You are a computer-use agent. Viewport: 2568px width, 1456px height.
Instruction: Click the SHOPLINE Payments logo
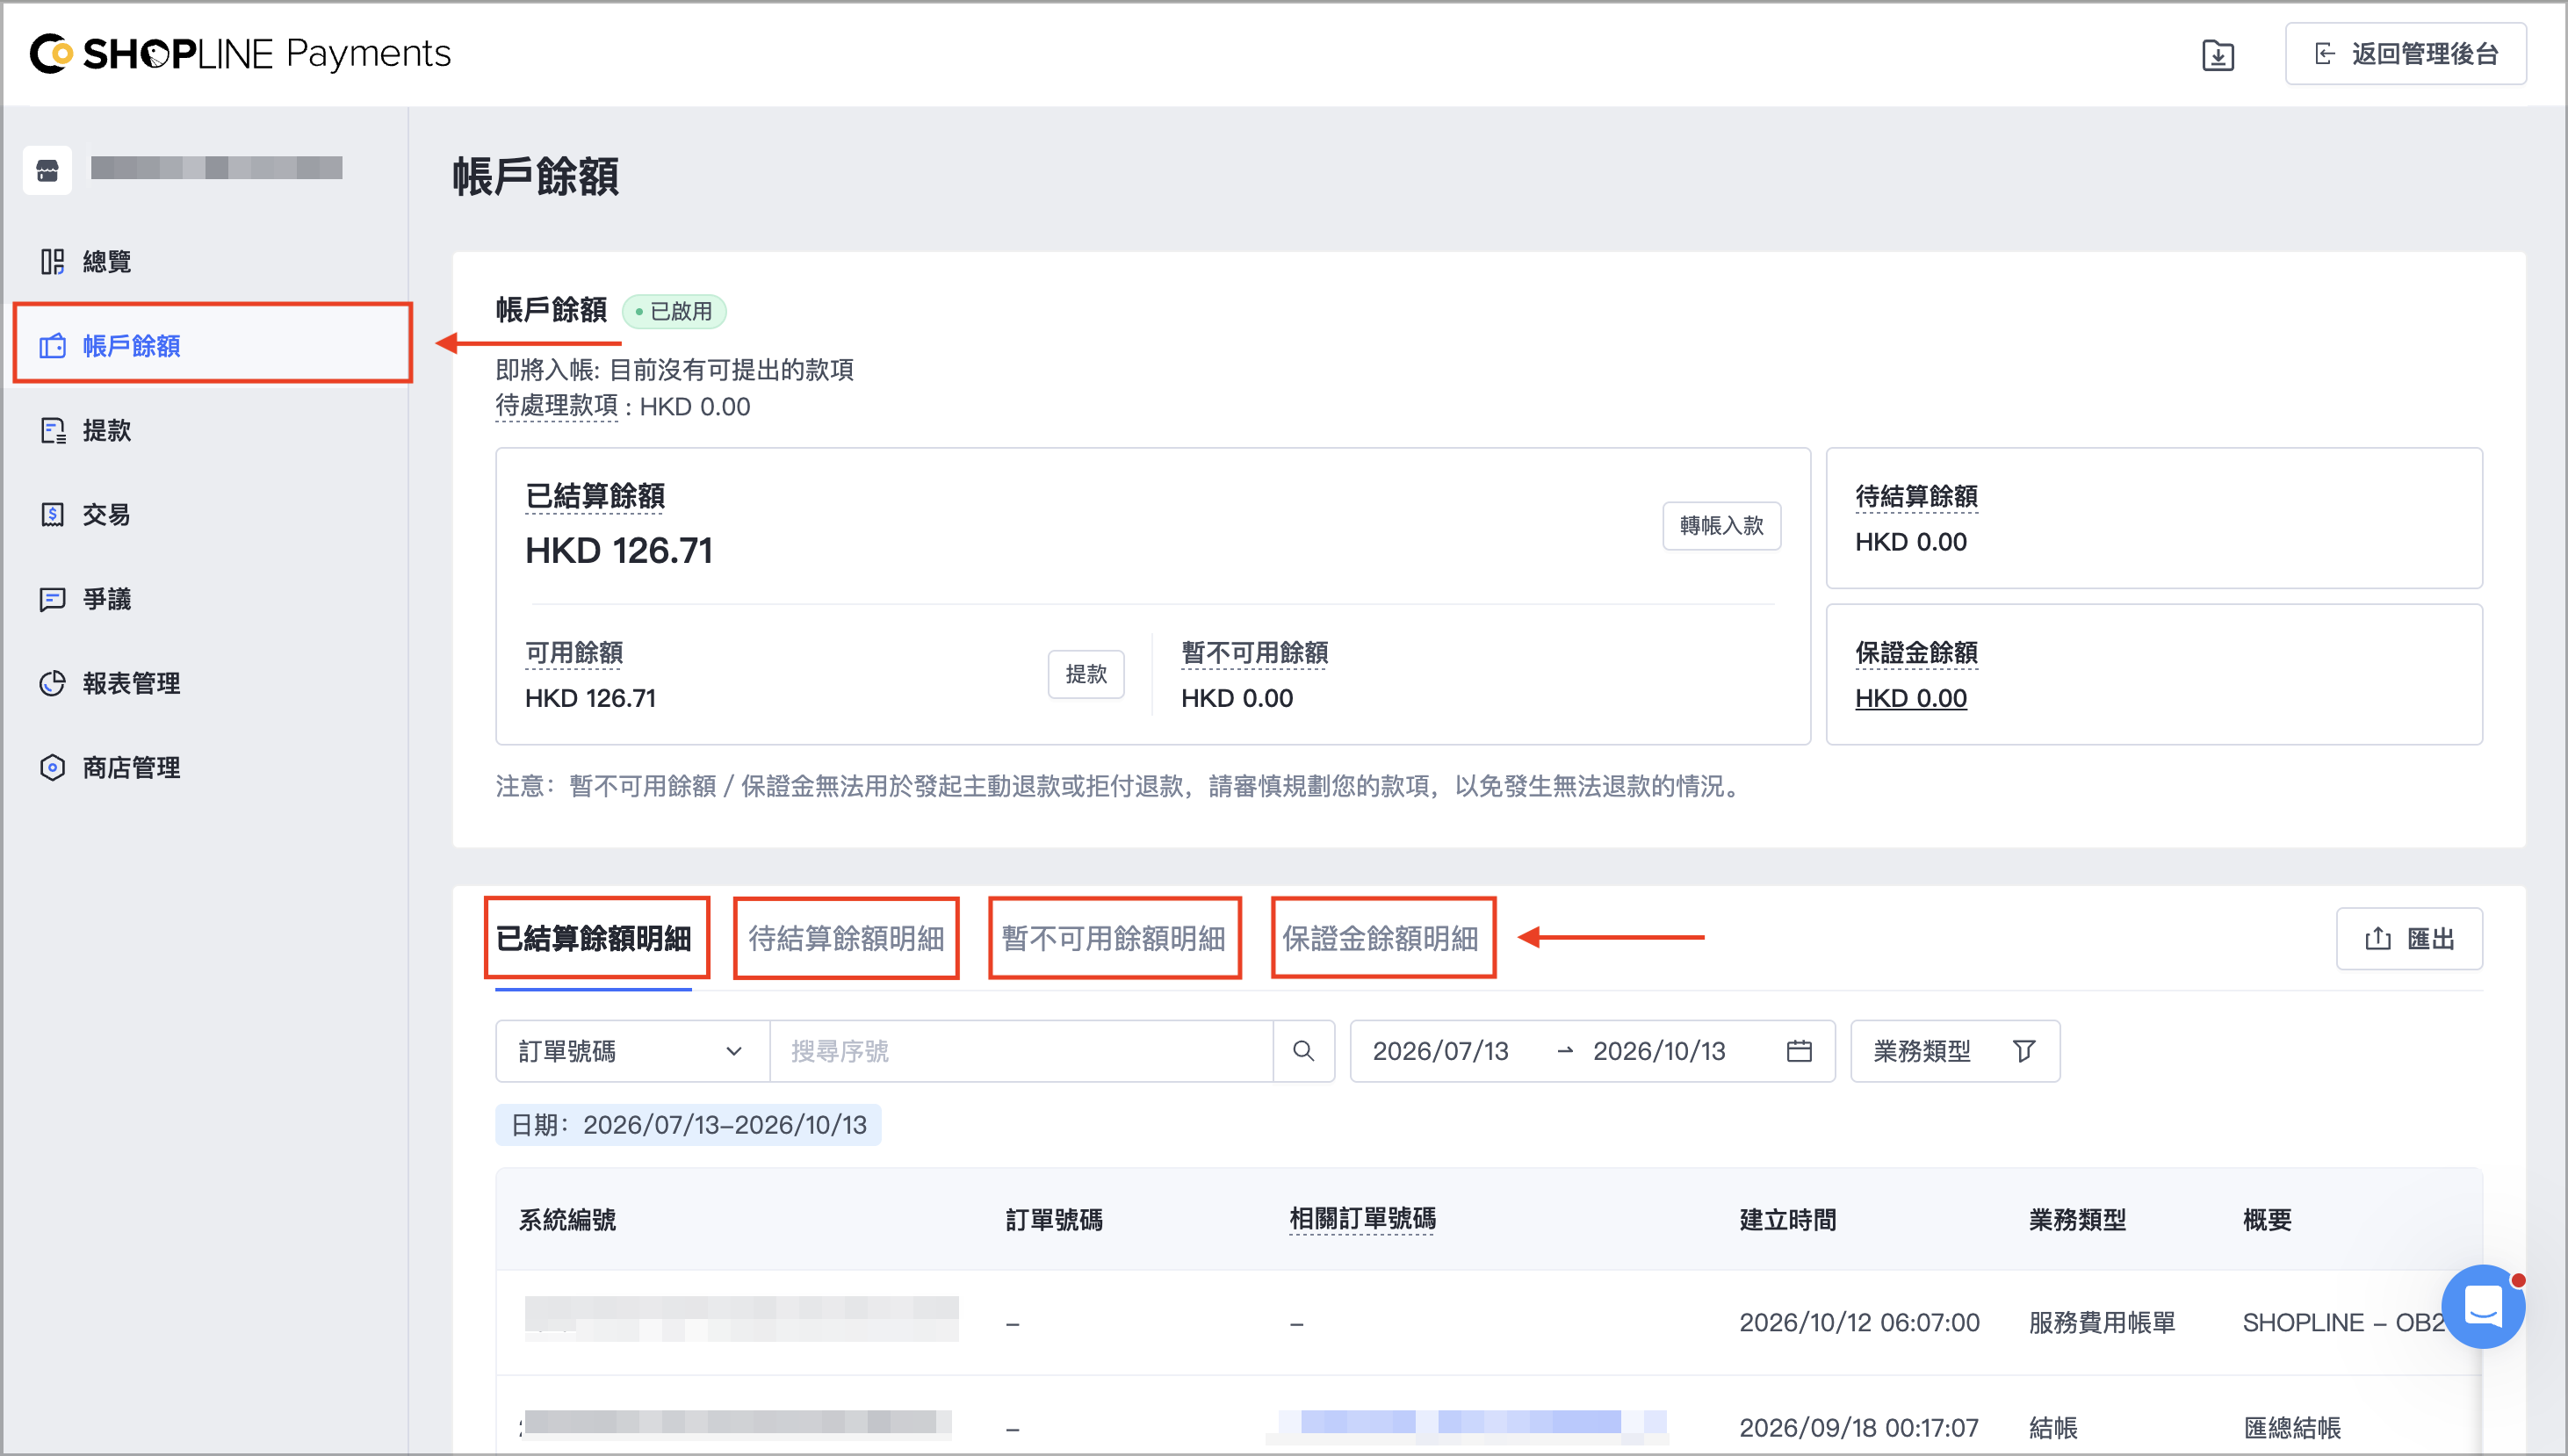[241, 53]
